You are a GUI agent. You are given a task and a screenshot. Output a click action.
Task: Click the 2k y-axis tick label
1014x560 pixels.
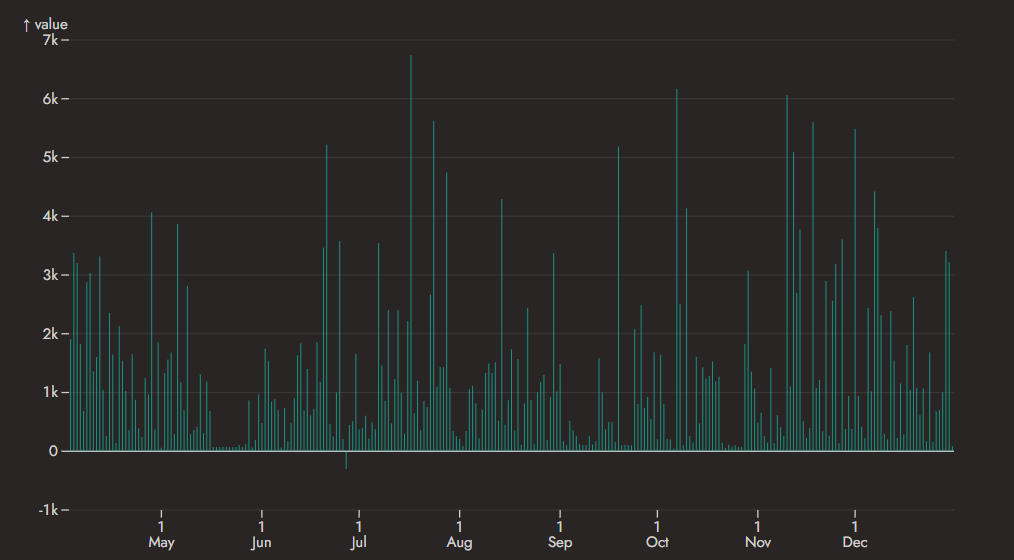click(x=51, y=334)
